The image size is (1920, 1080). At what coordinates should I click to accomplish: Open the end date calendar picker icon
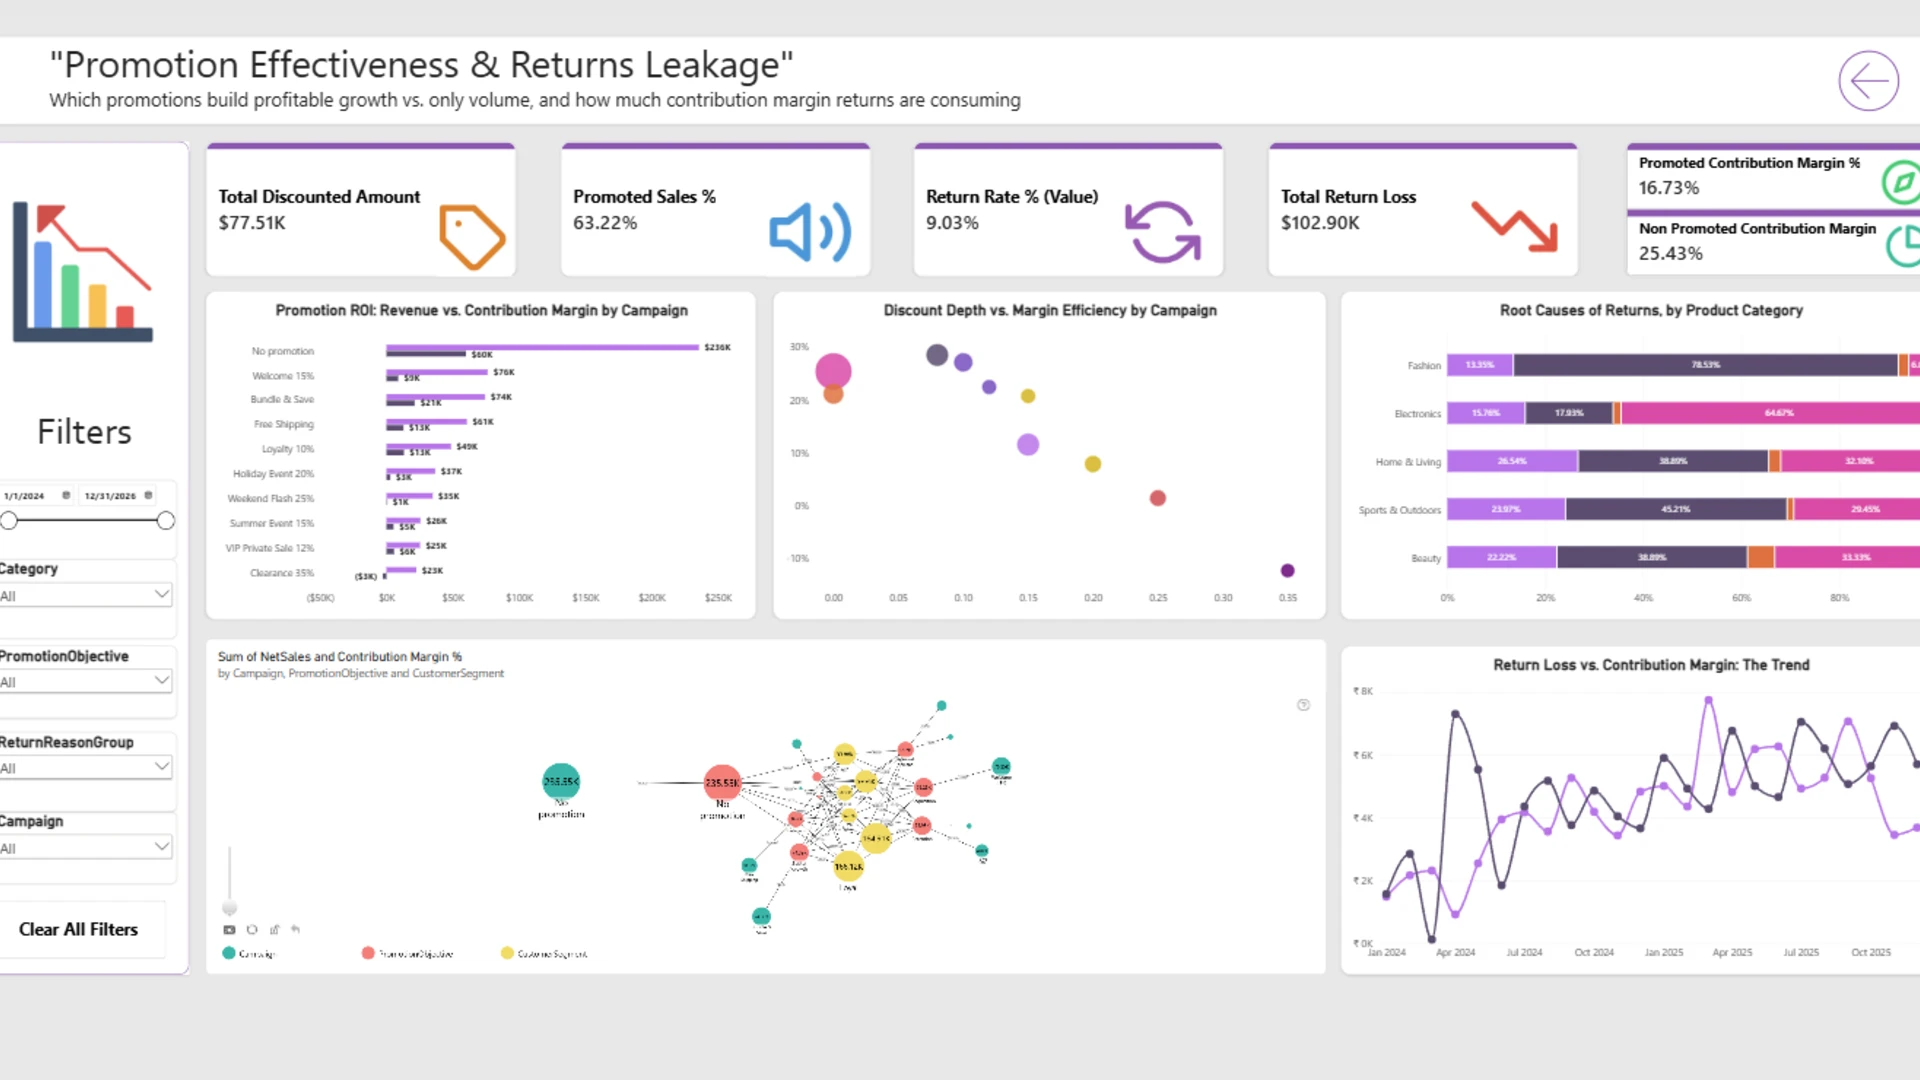click(148, 495)
